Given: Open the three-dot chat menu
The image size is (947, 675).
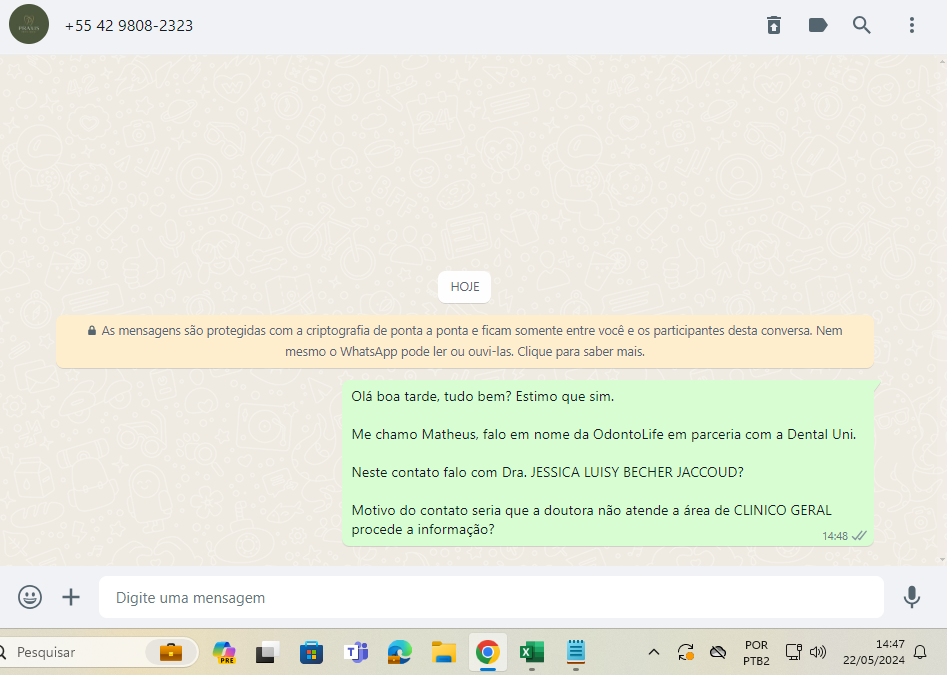Looking at the screenshot, I should click(912, 25).
